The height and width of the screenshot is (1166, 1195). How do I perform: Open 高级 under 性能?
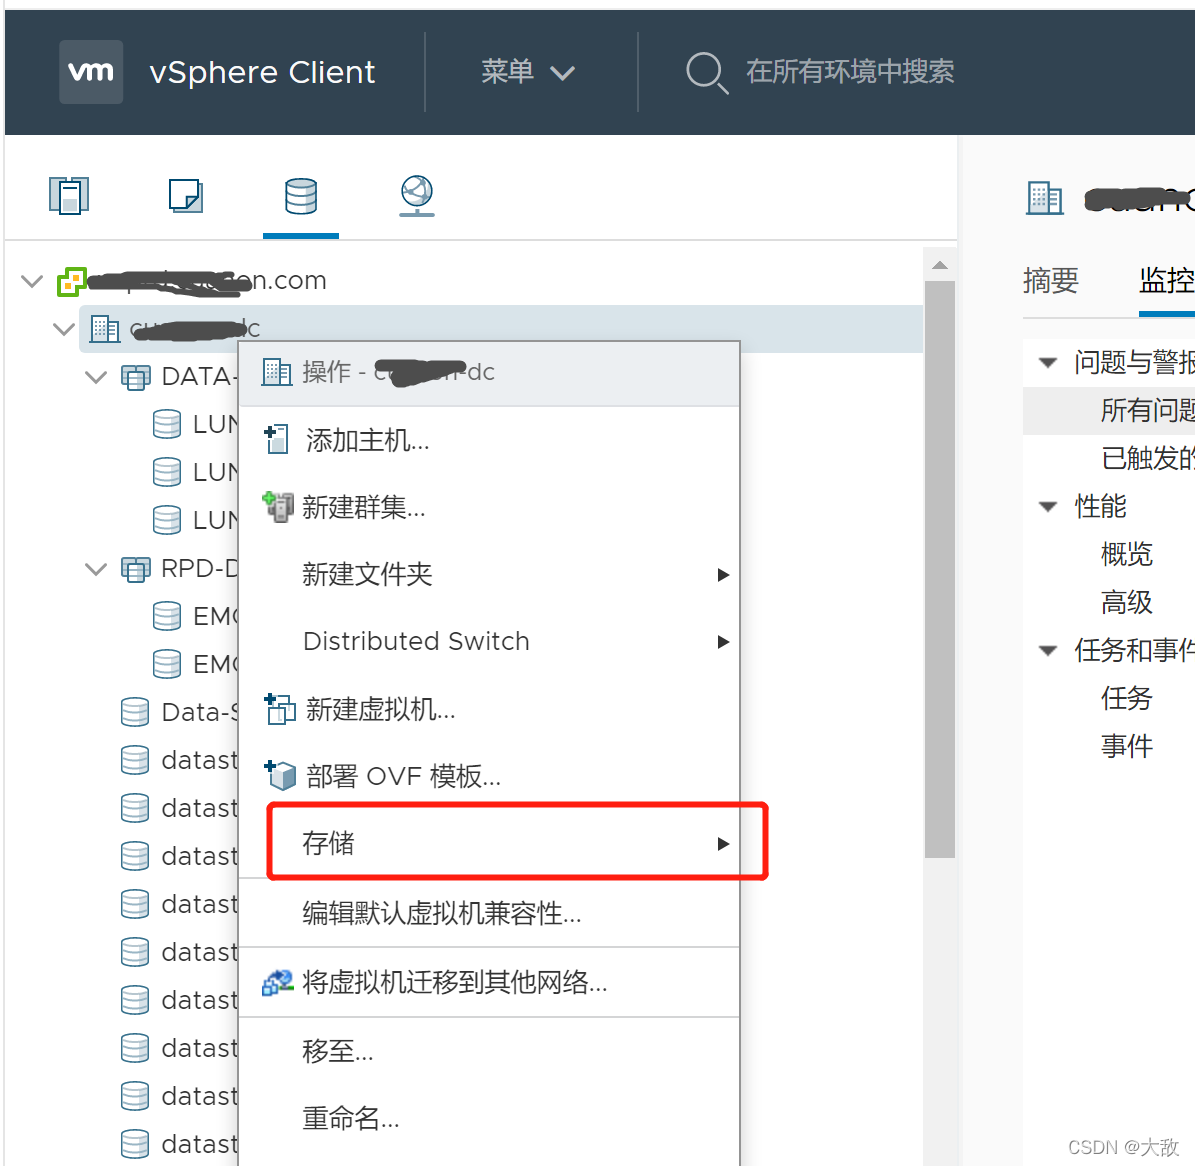(1126, 602)
